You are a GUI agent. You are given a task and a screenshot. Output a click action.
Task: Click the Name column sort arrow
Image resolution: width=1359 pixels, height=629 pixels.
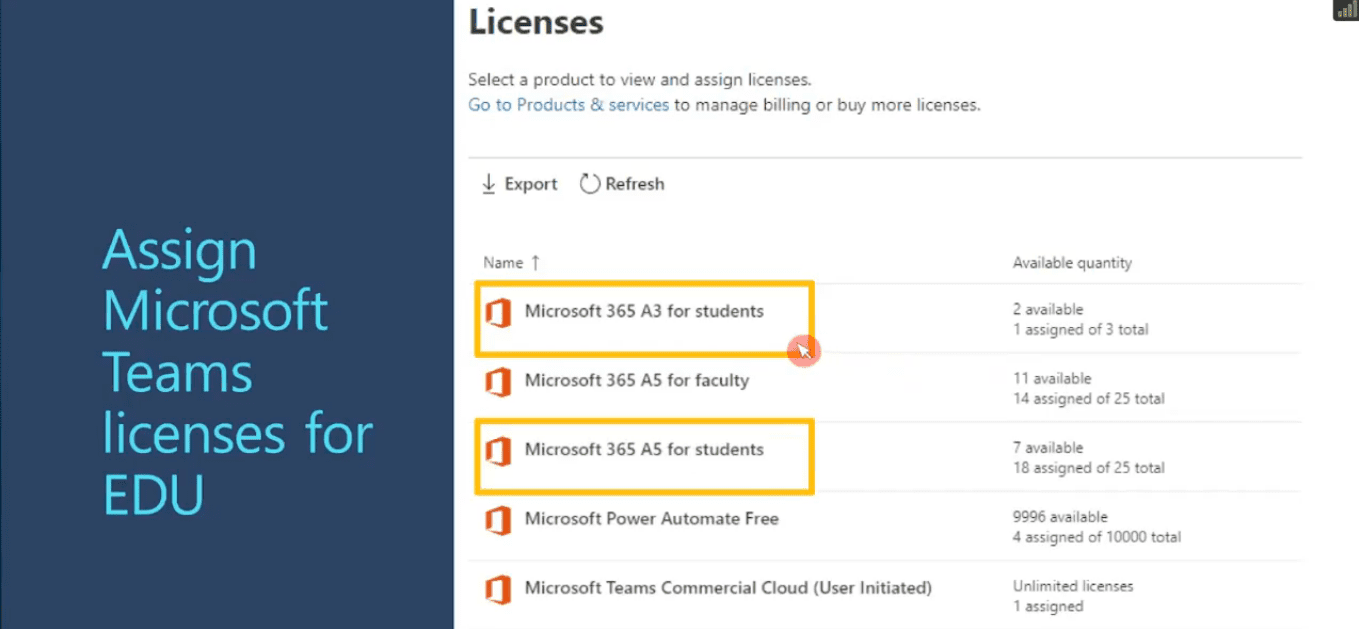tap(535, 263)
